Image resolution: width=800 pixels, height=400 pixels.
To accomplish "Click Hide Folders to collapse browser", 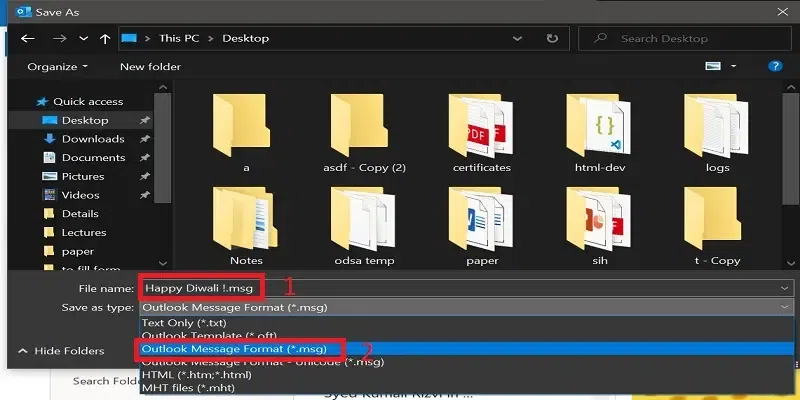I will pos(61,351).
